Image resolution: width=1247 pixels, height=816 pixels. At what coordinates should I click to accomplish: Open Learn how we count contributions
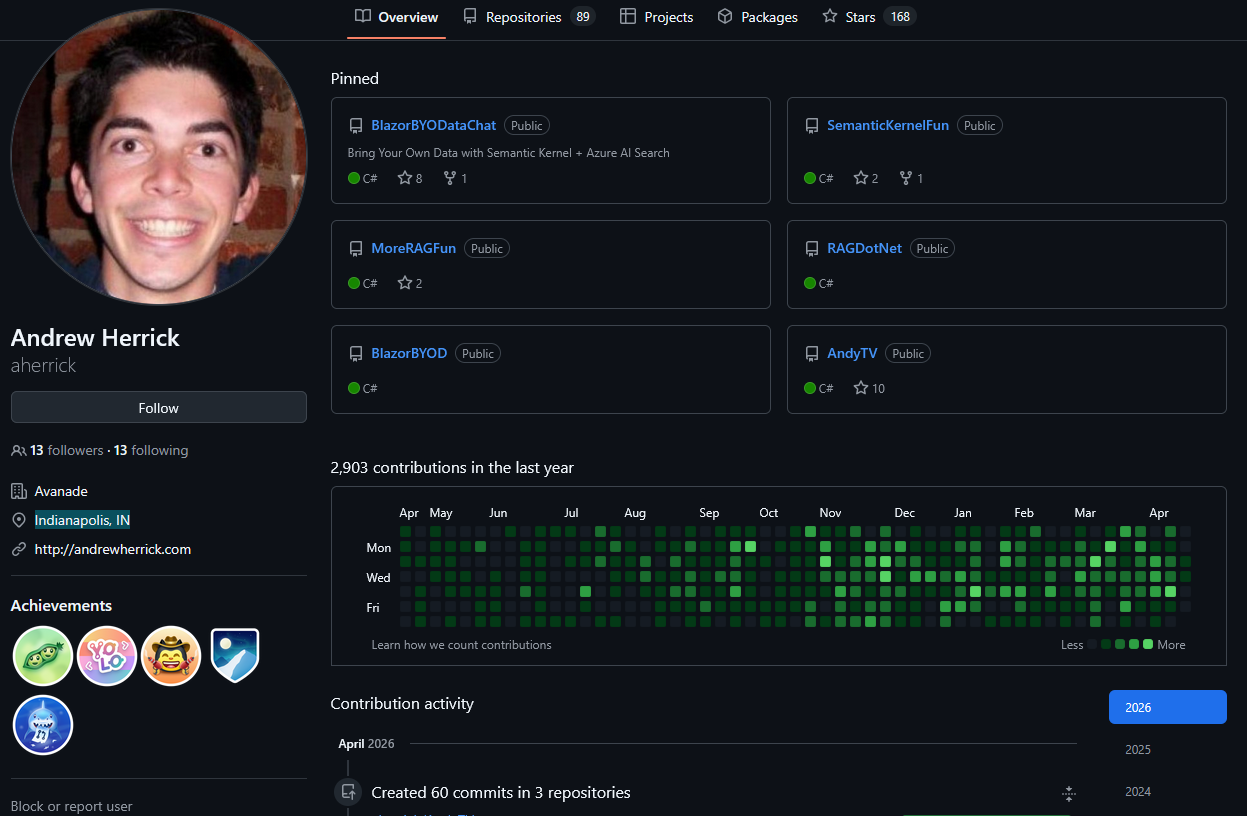(461, 645)
